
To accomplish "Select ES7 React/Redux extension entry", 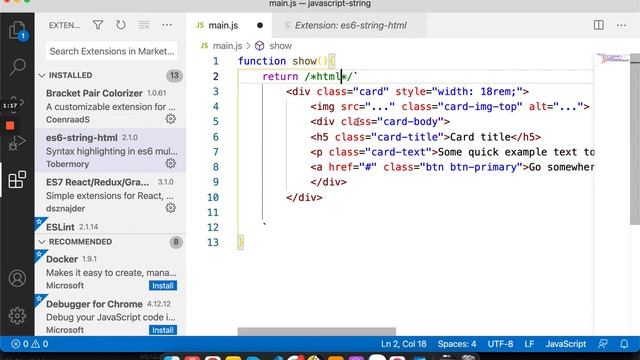I will (110, 195).
